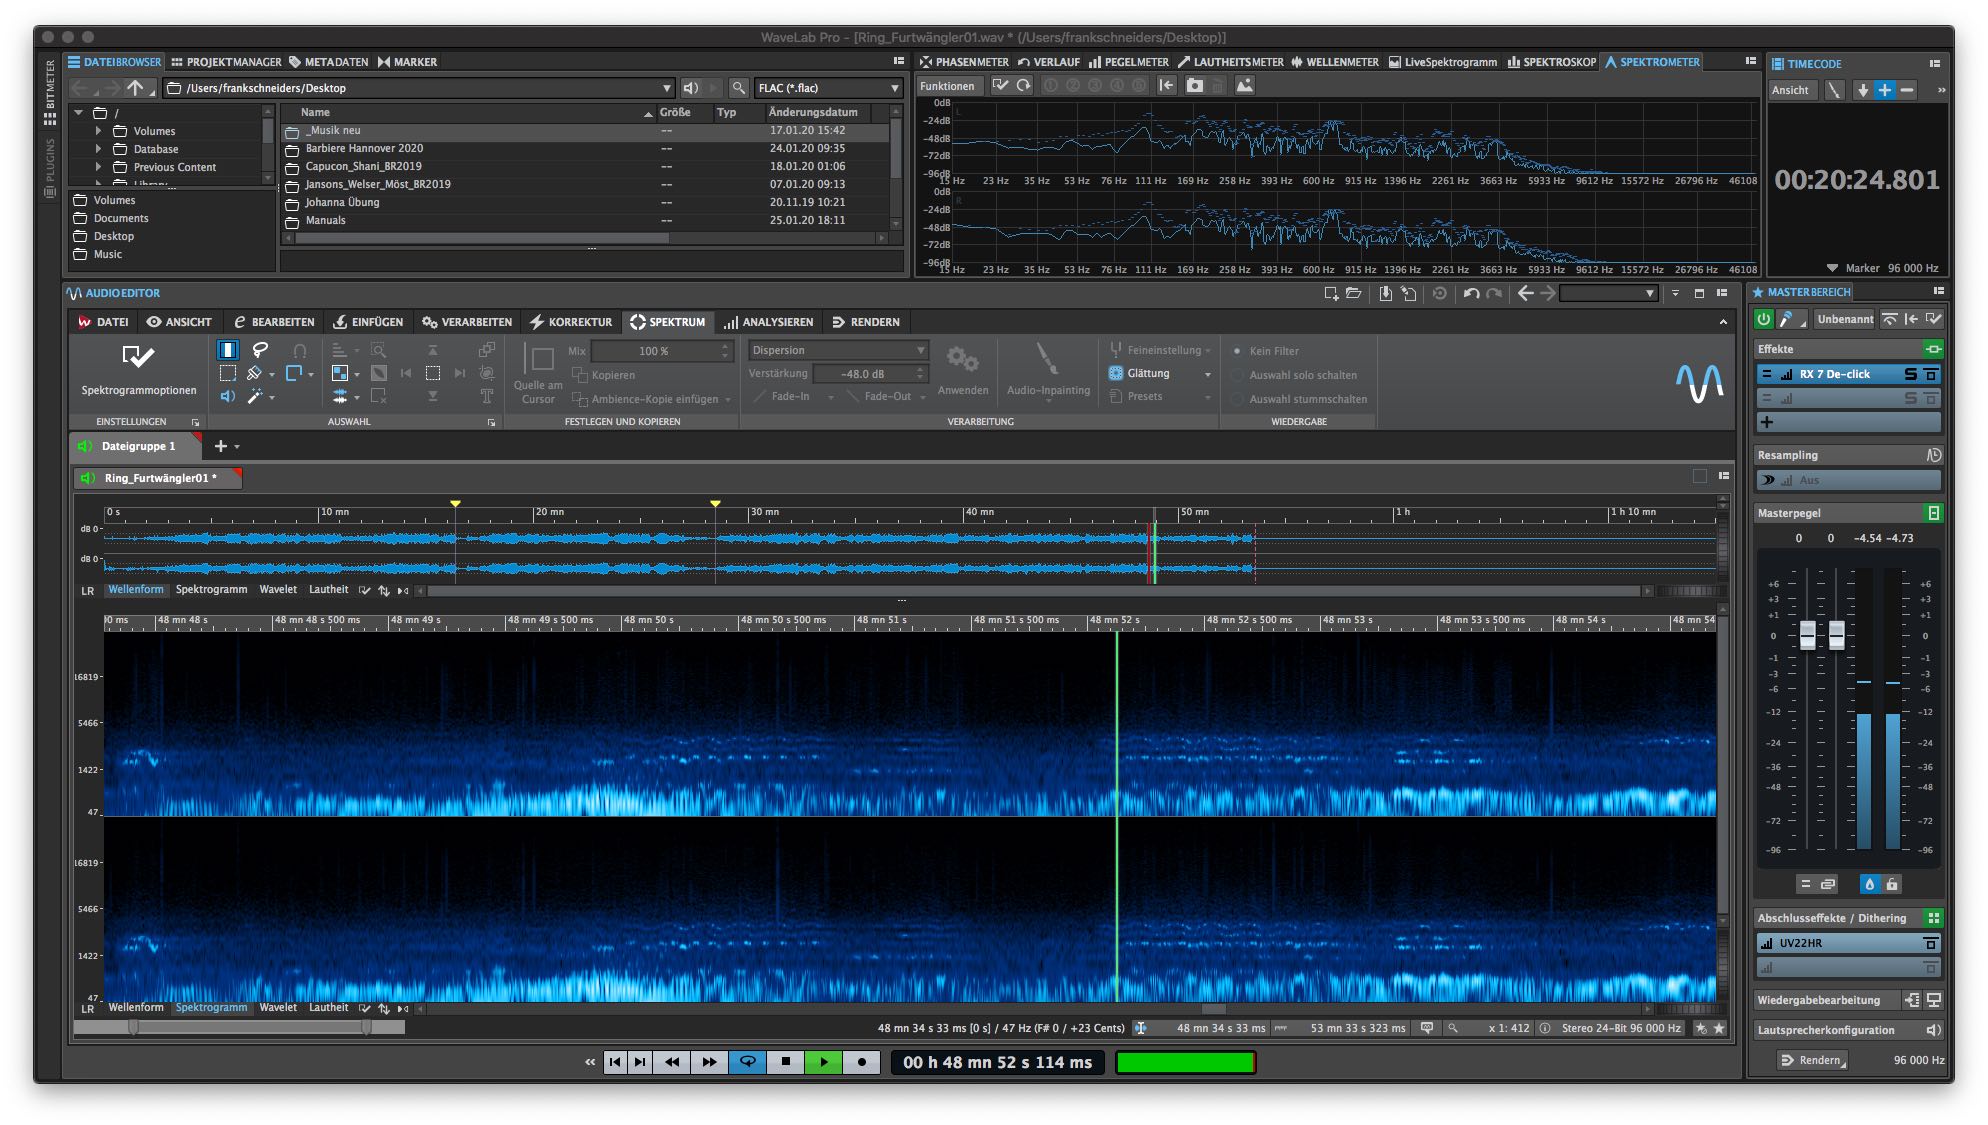Open the FLAC file type filter dropdown
The height and width of the screenshot is (1125, 1988).
829,88
